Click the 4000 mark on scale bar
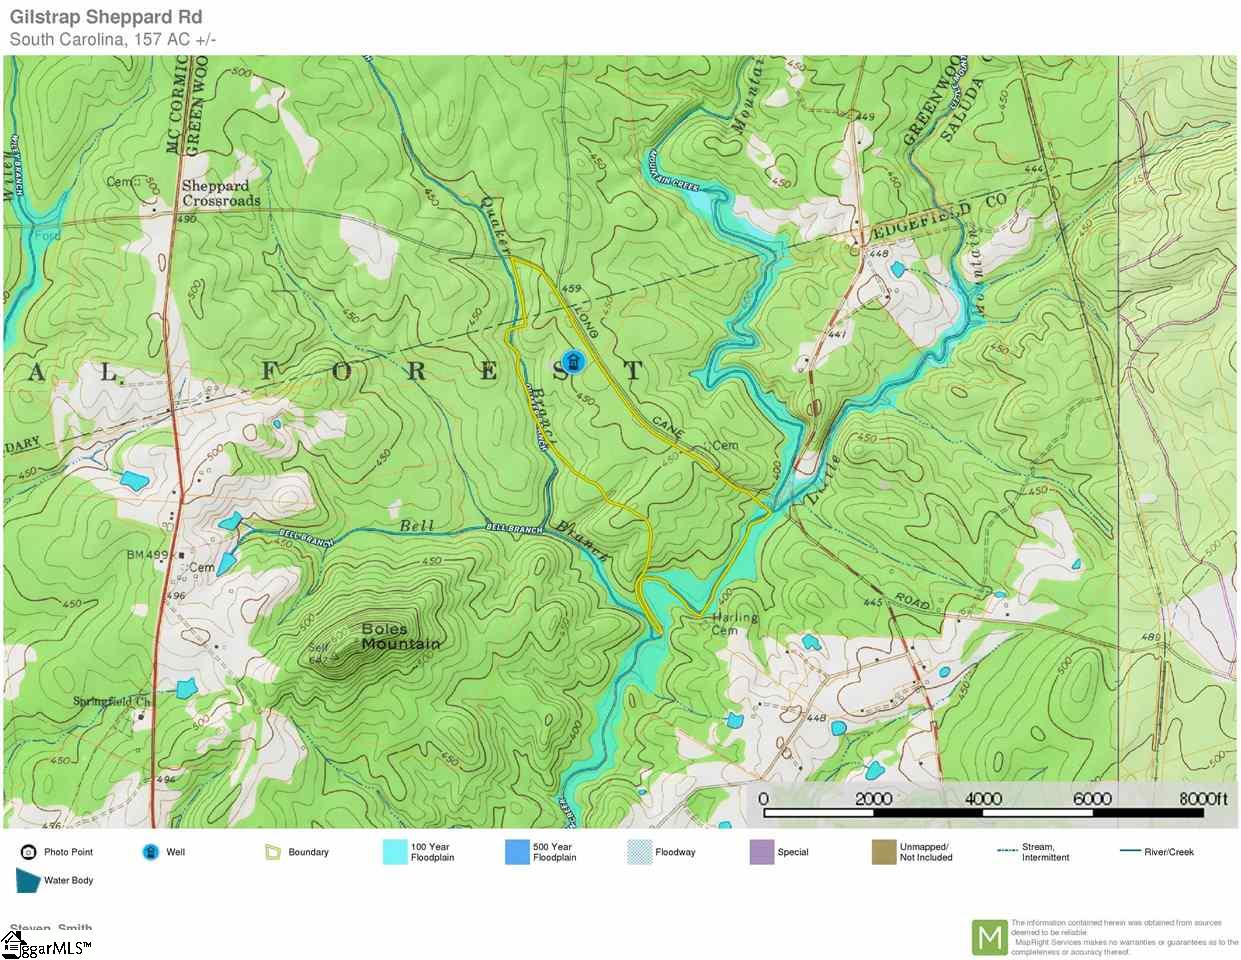Screen dimensions: 1241x960 [983, 798]
